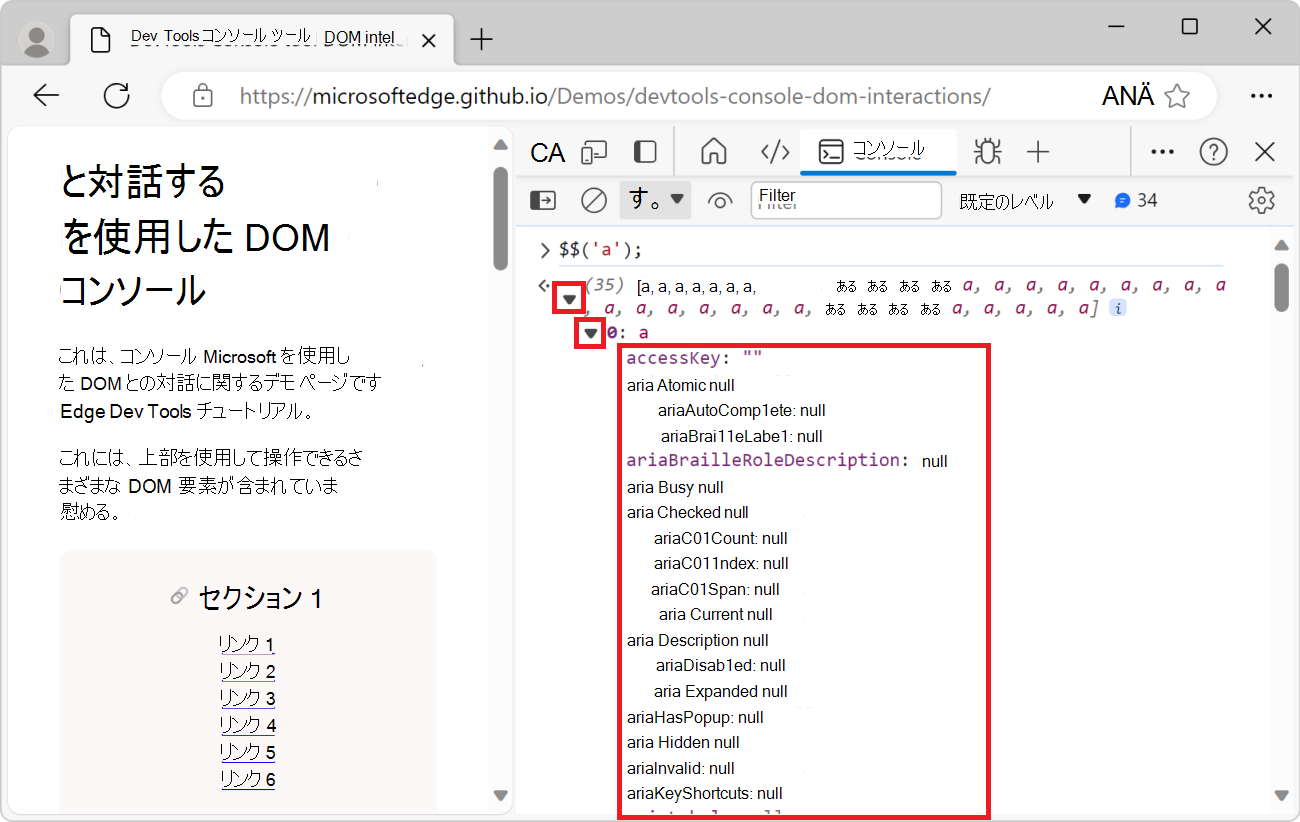Click the セクション 1 heading
The image size is (1300, 822).
(x=260, y=598)
